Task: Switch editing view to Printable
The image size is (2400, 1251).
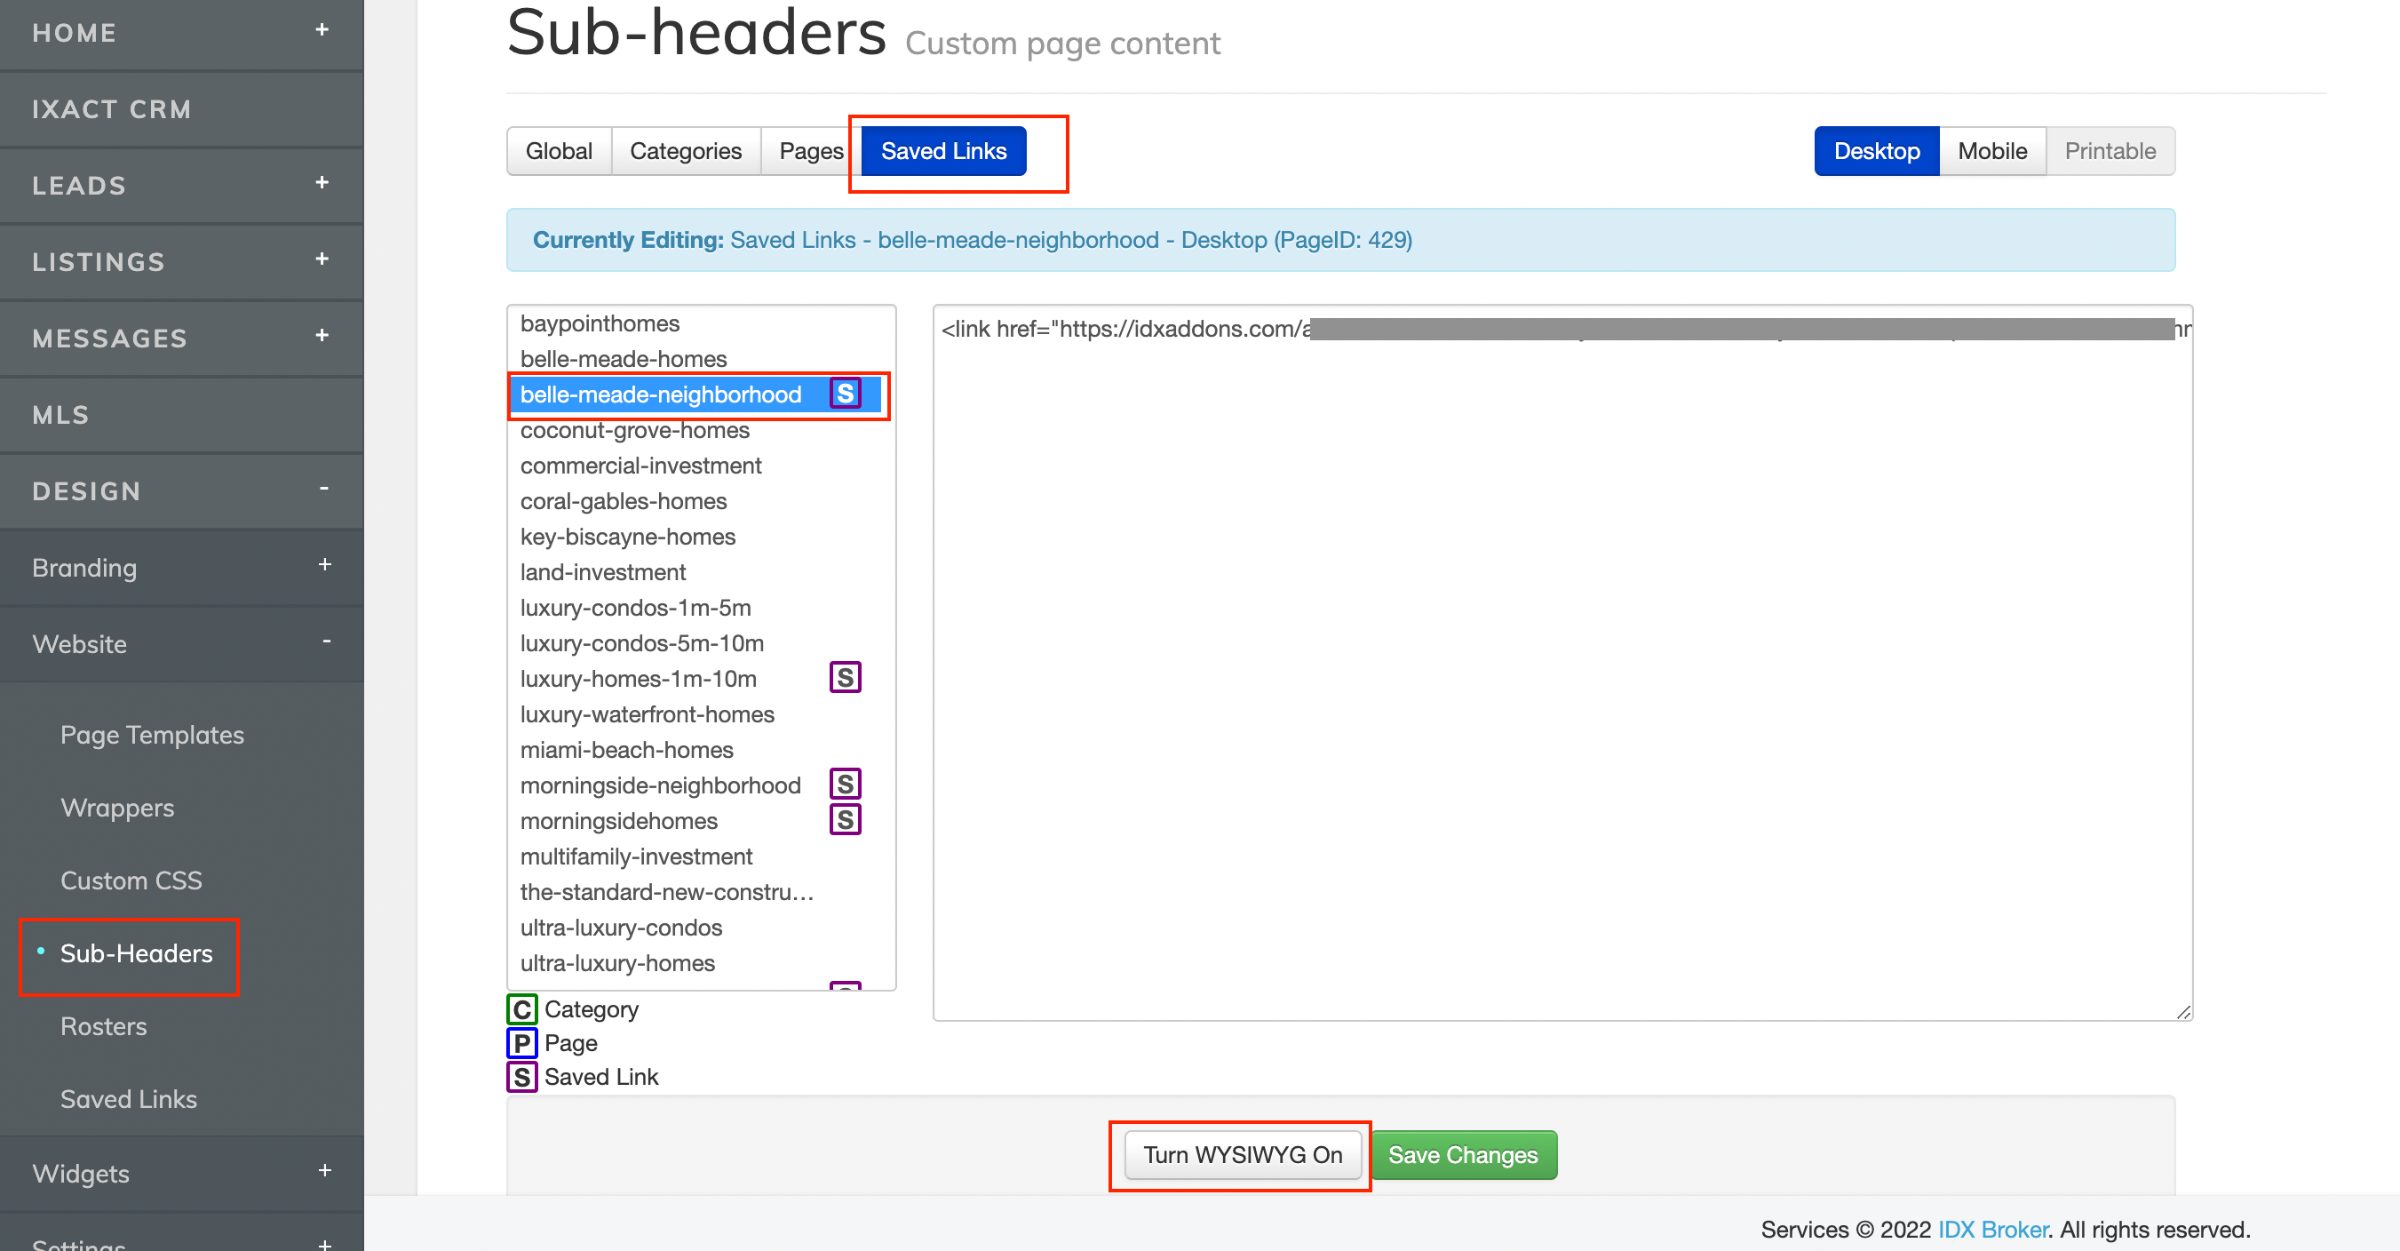Action: click(x=2110, y=151)
